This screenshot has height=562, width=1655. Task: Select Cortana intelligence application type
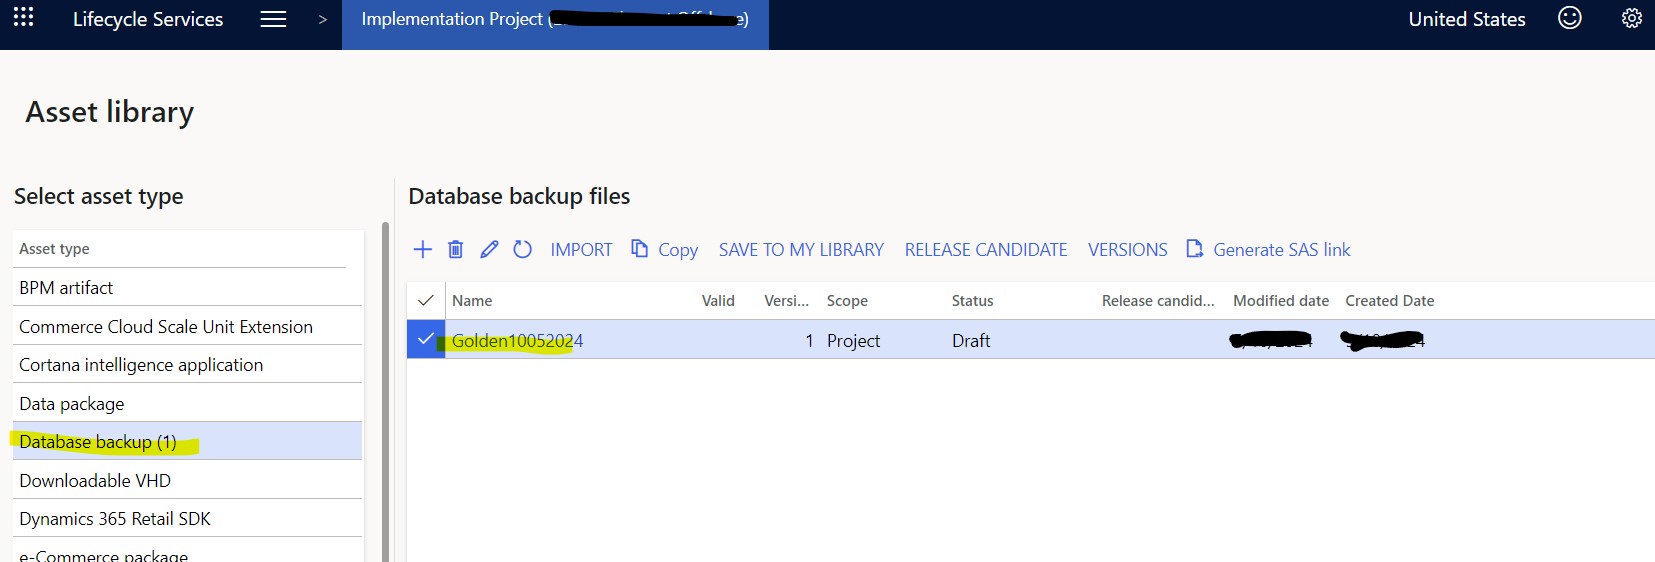188,365
